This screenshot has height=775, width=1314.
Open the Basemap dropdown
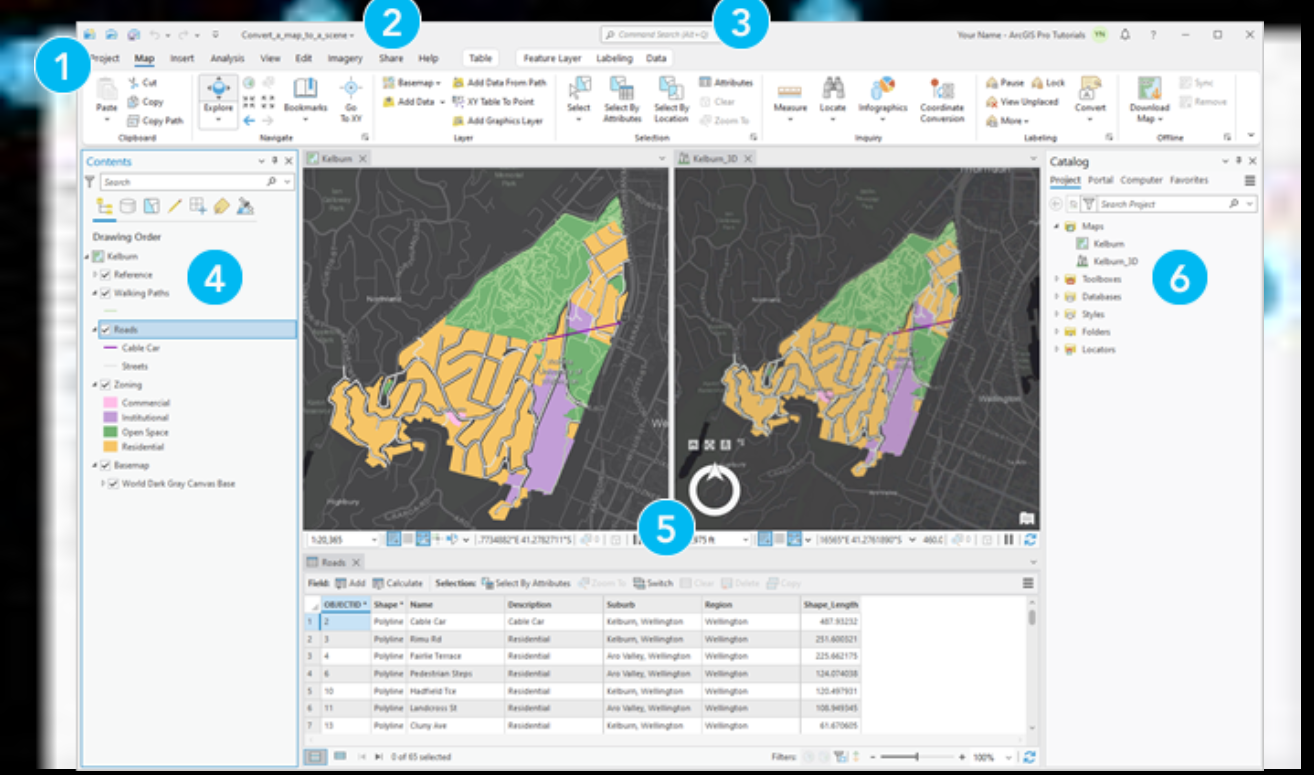click(414, 83)
